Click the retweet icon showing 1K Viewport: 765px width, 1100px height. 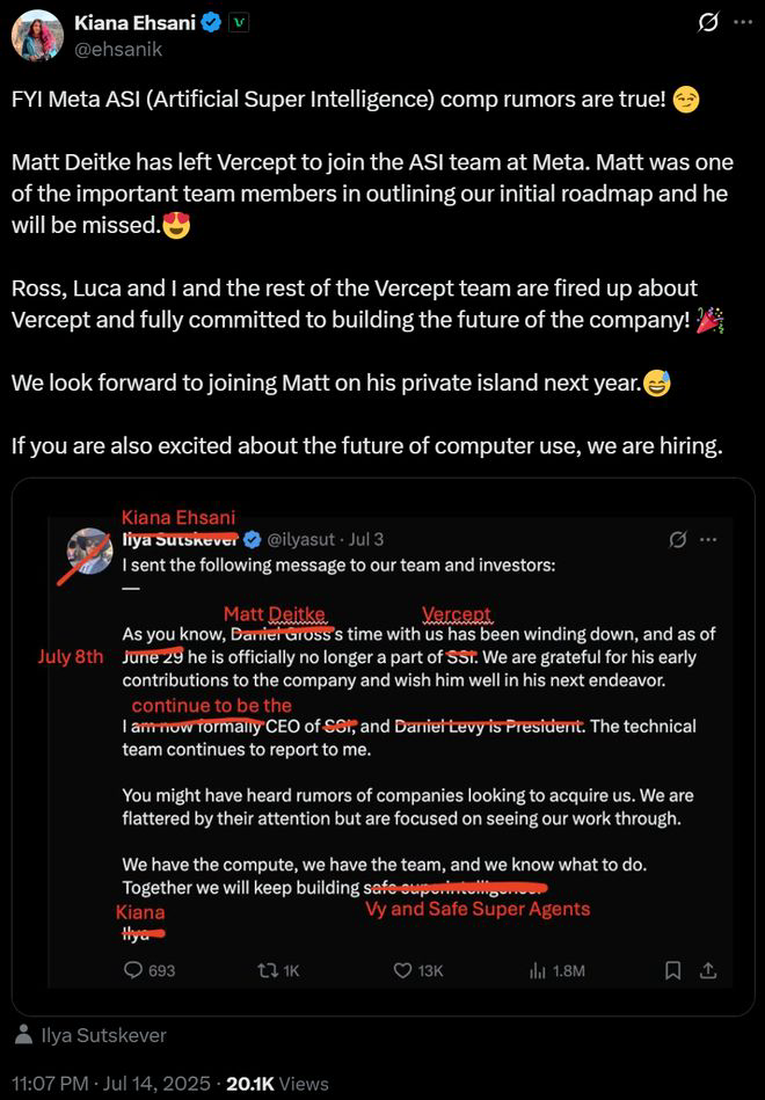pos(266,970)
